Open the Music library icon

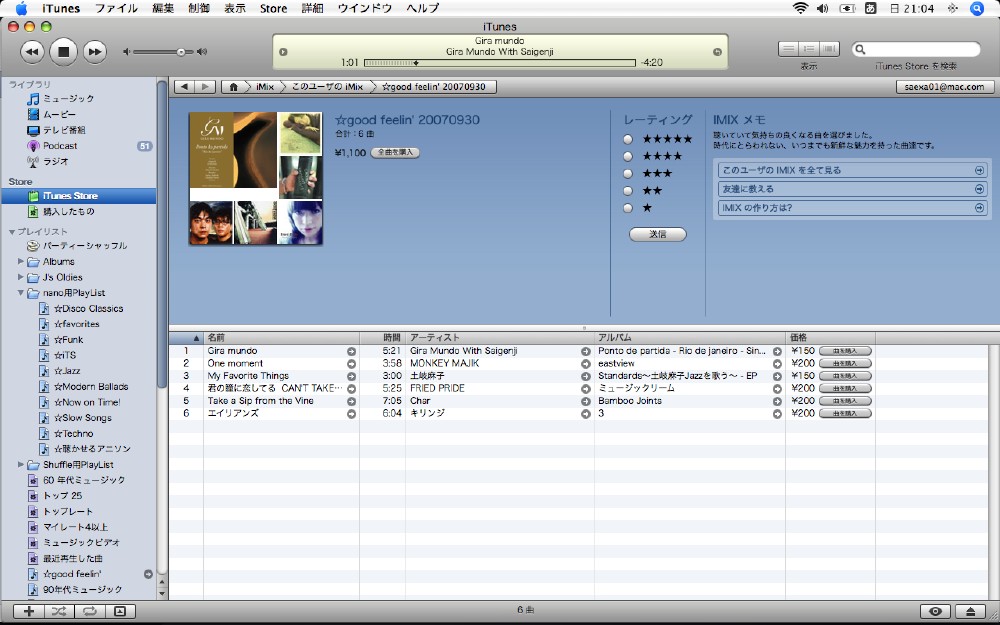coord(33,99)
